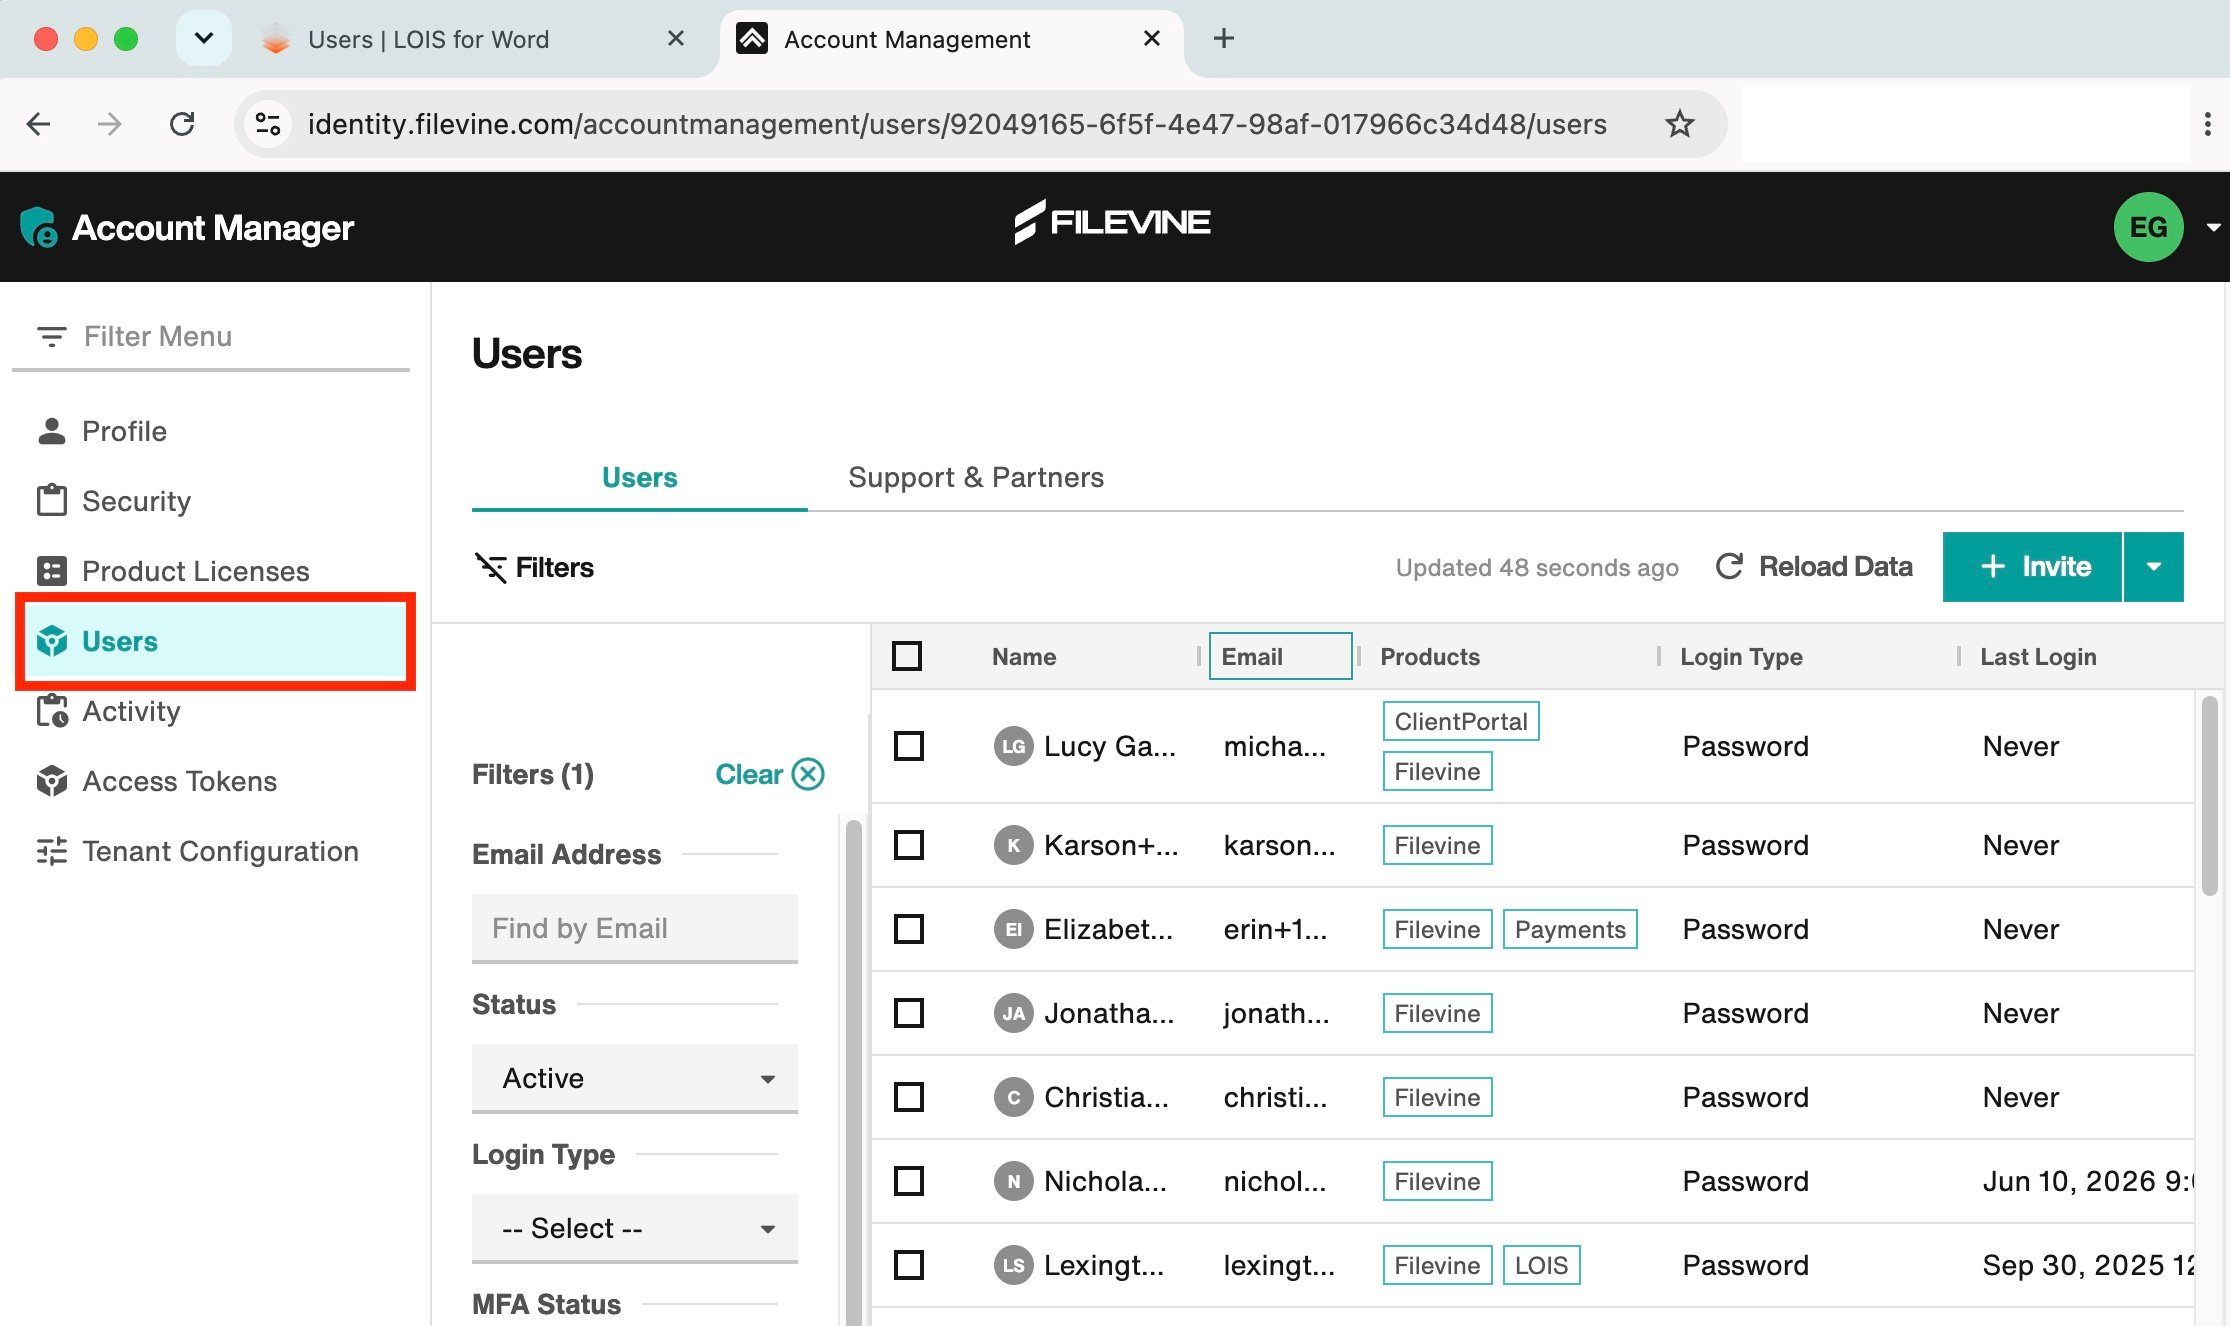Click the N avatar for Nichola...
2230x1326 pixels.
point(1013,1181)
